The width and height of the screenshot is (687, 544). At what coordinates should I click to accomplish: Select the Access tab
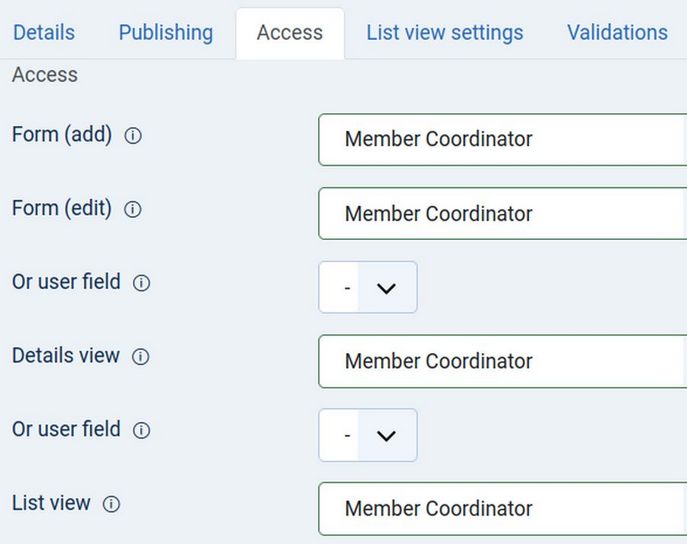290,33
